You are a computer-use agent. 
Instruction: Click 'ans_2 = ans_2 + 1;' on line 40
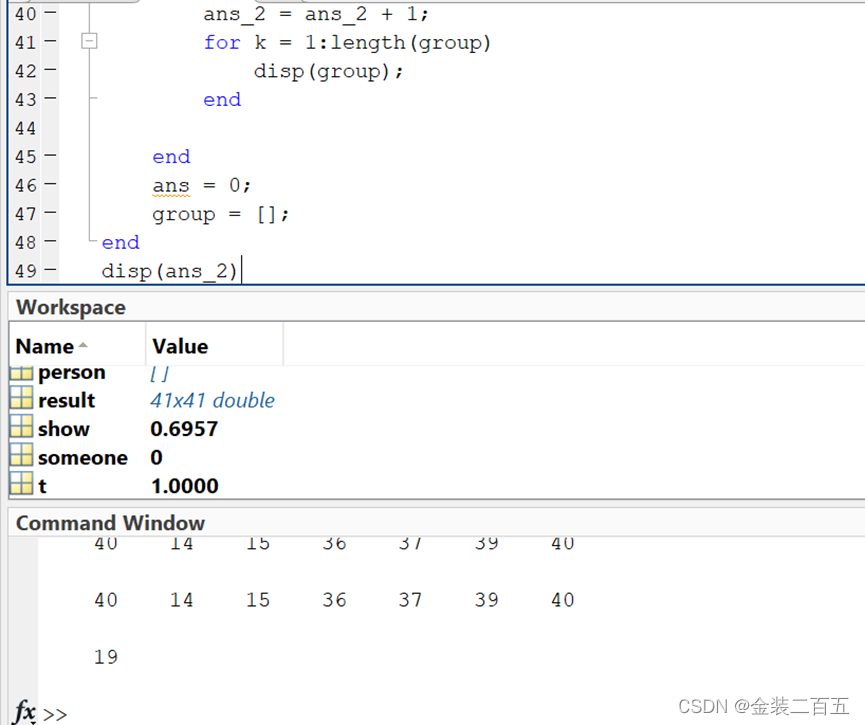pyautogui.click(x=316, y=14)
